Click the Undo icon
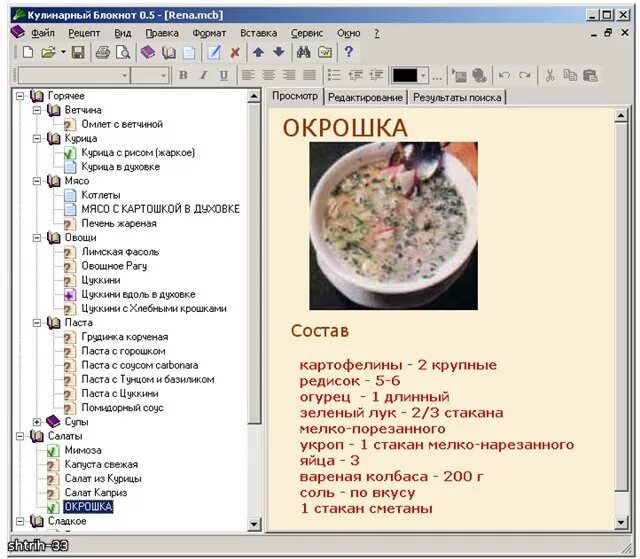Image resolution: width=640 pixels, height=559 pixels. (504, 75)
